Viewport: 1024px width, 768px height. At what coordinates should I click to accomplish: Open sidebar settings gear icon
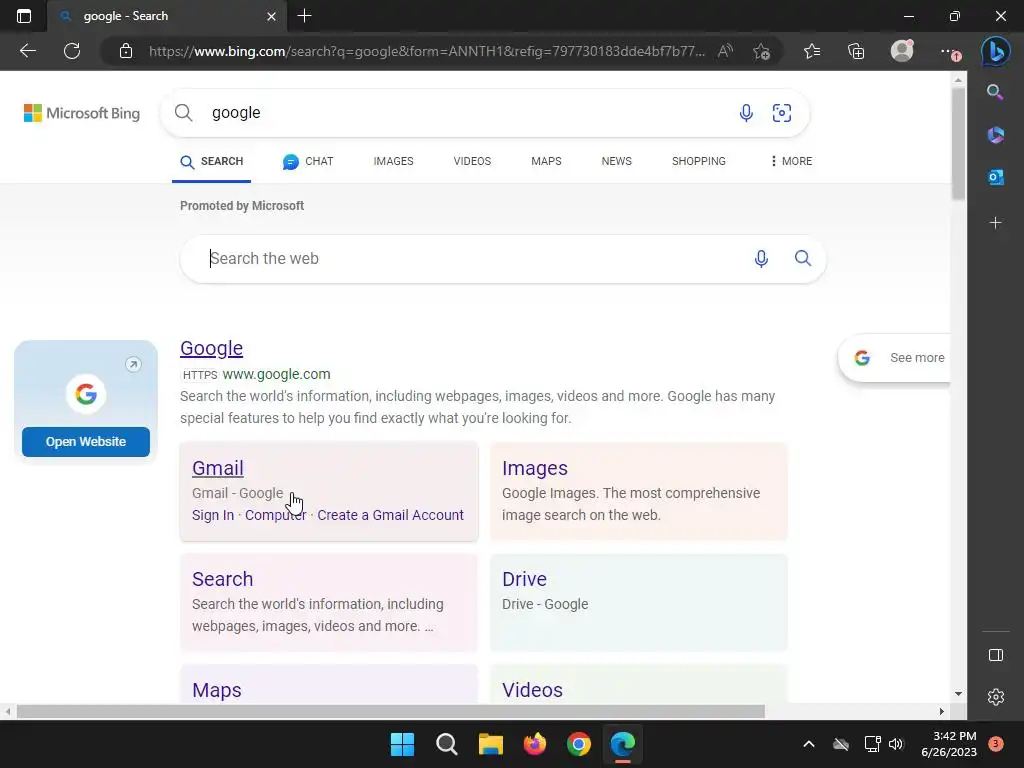(x=995, y=697)
